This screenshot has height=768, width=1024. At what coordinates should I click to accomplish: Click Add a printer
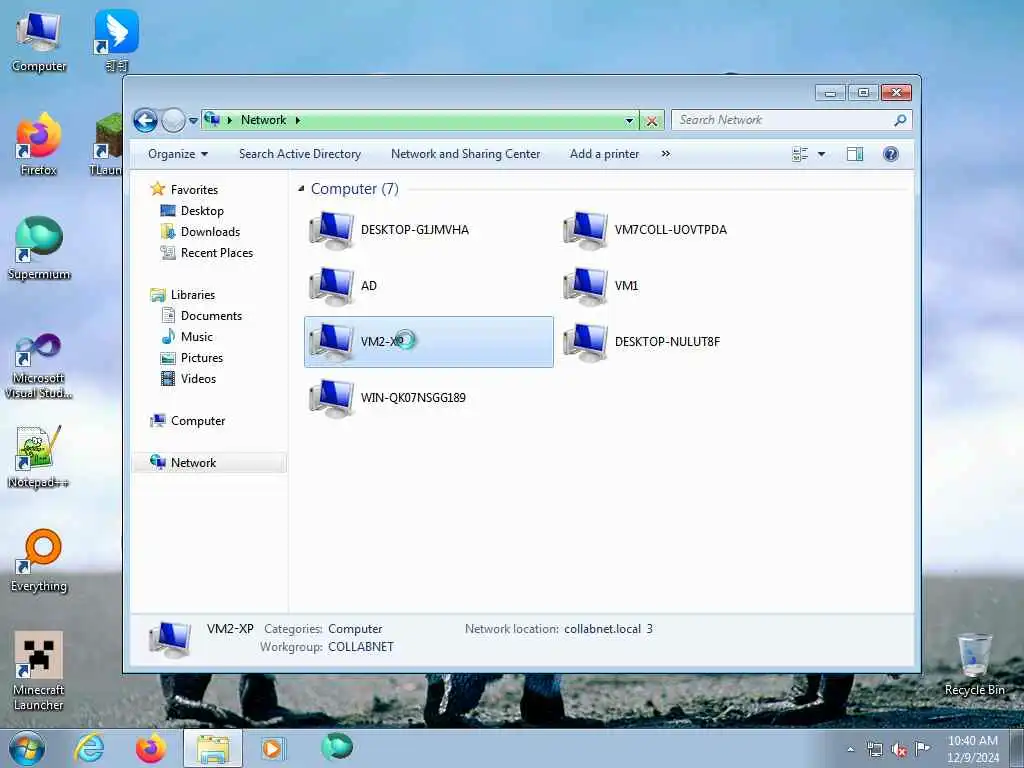(604, 154)
